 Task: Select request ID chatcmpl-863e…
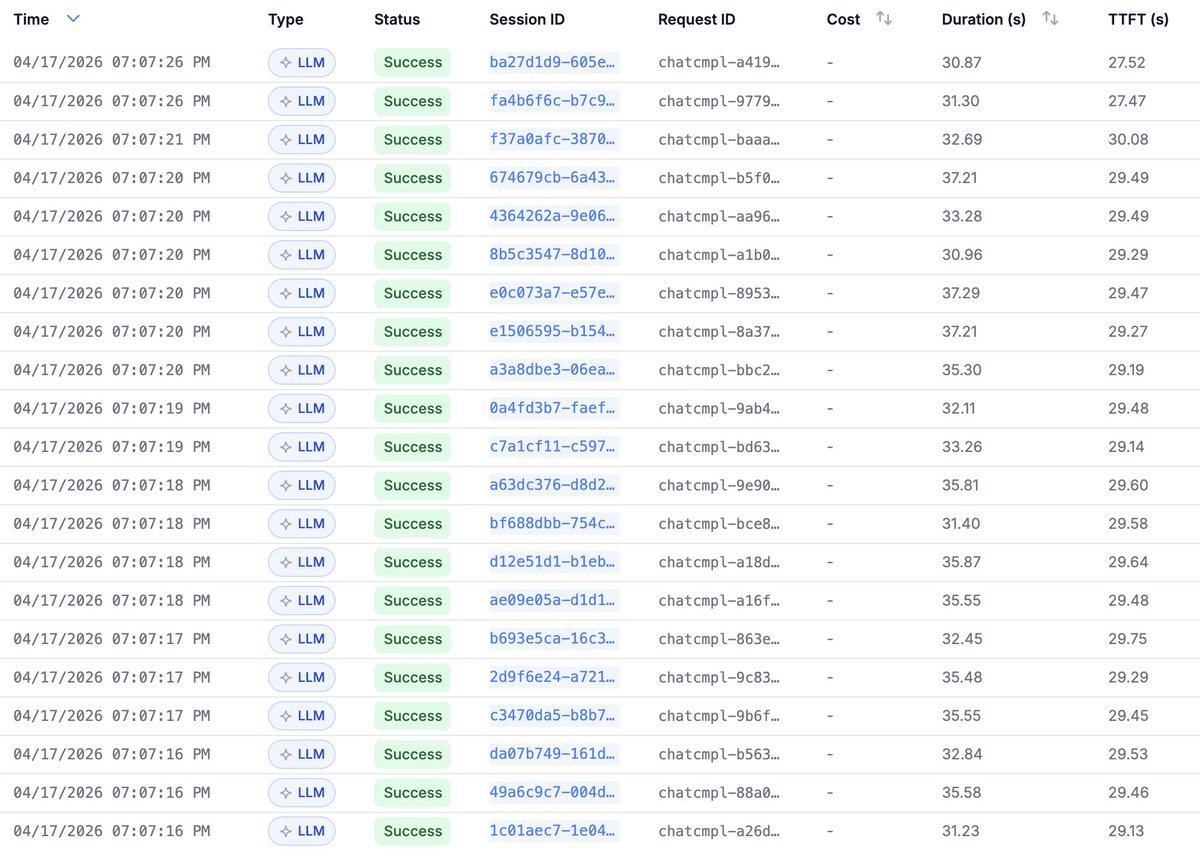pyautogui.click(x=719, y=639)
